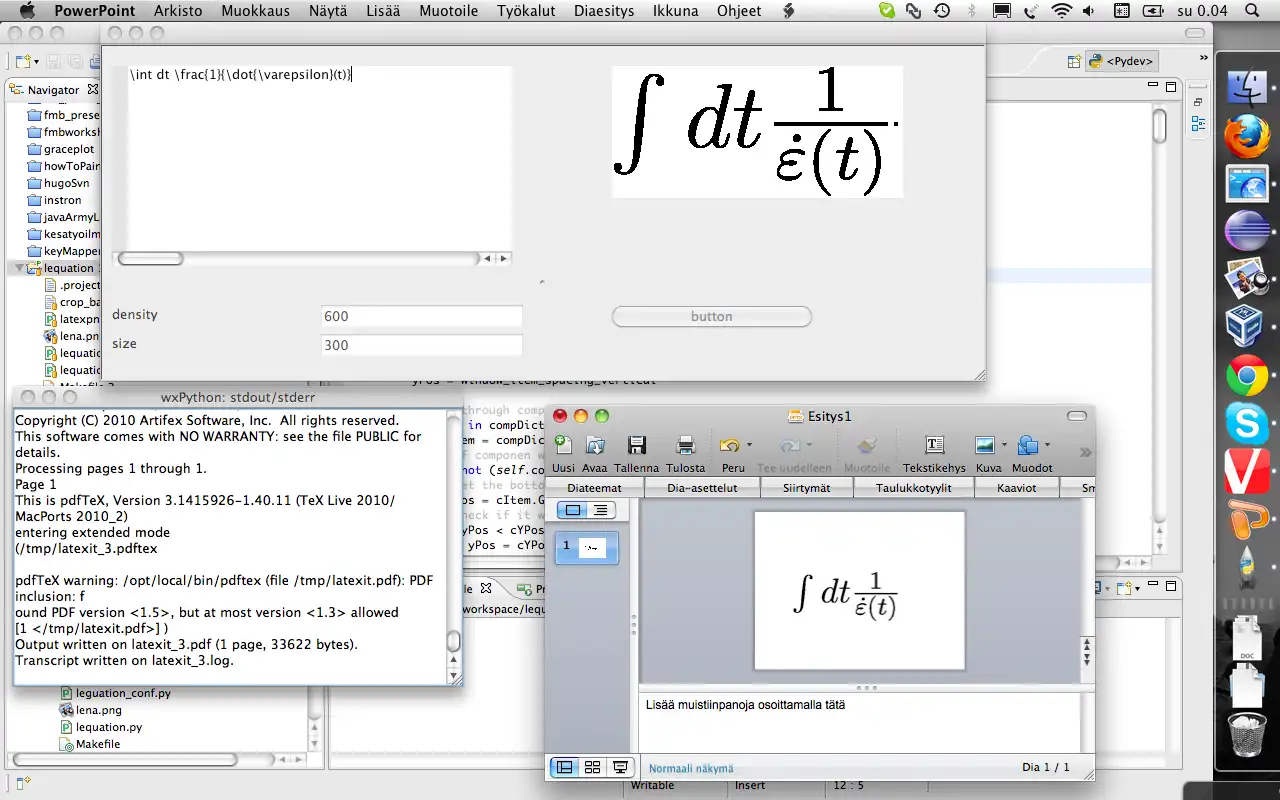This screenshot has height=800, width=1280.
Task: Open the Taulukkotyylit tab
Action: pos(913,488)
